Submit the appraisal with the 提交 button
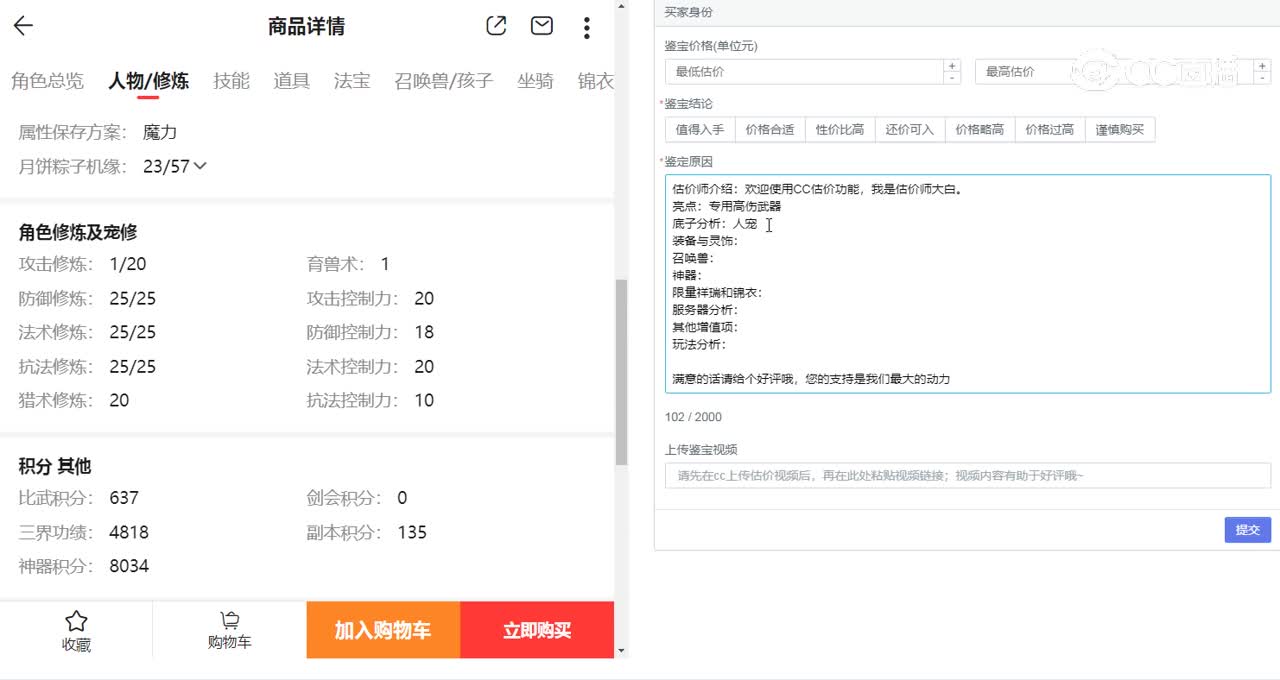Viewport: 1280px width, 680px height. tap(1247, 530)
